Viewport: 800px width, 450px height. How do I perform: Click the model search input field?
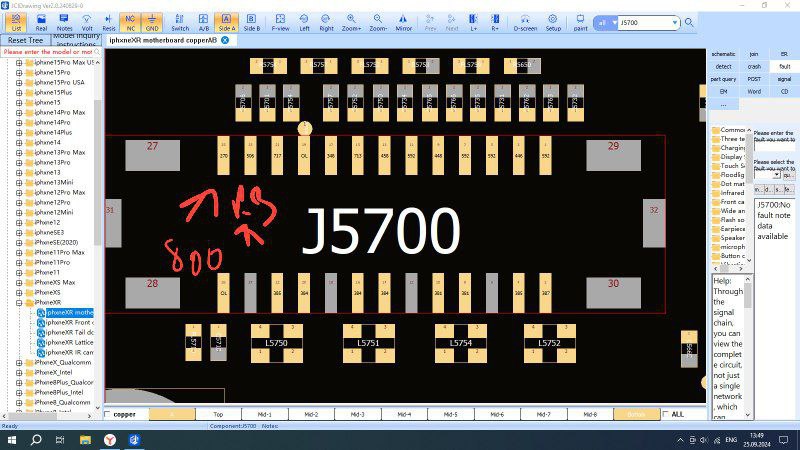(x=50, y=52)
